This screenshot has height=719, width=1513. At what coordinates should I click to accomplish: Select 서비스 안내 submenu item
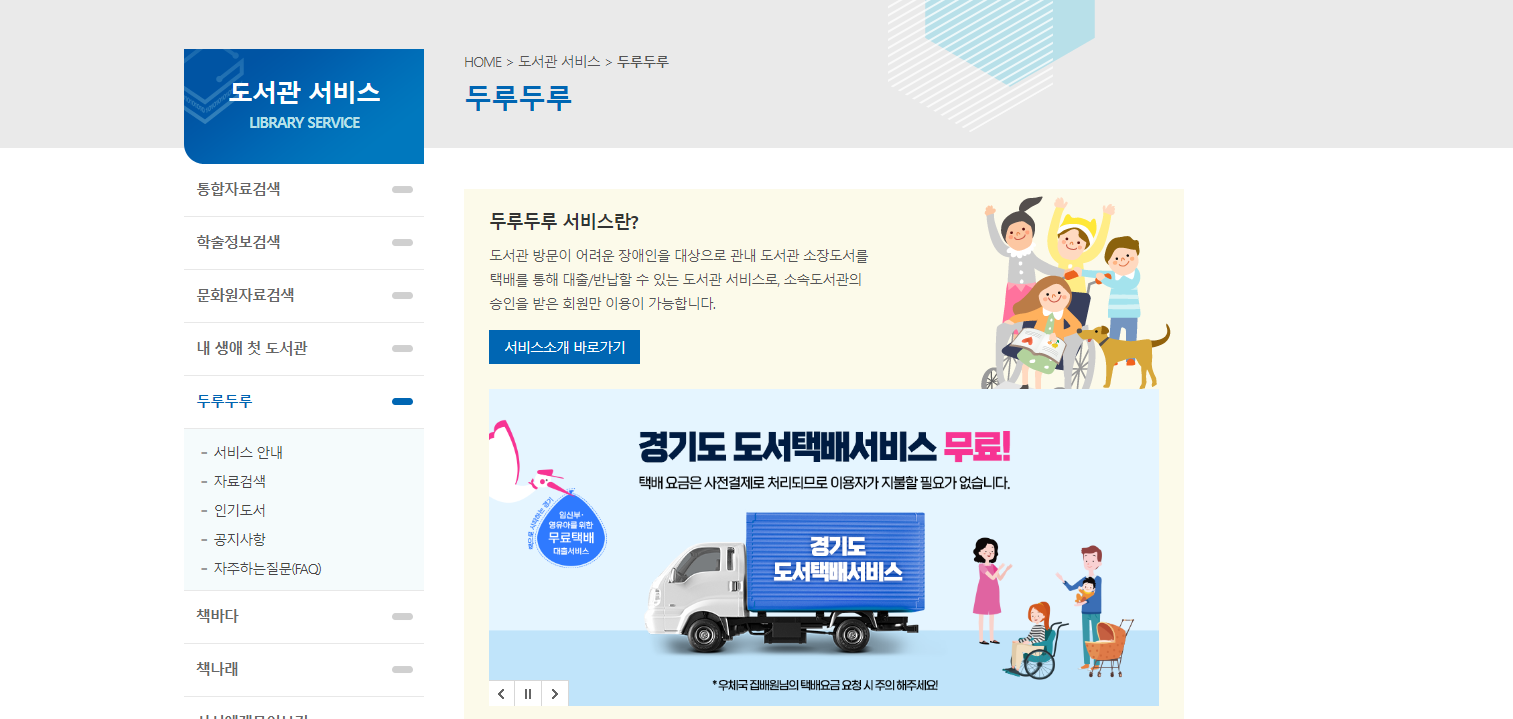coord(248,452)
